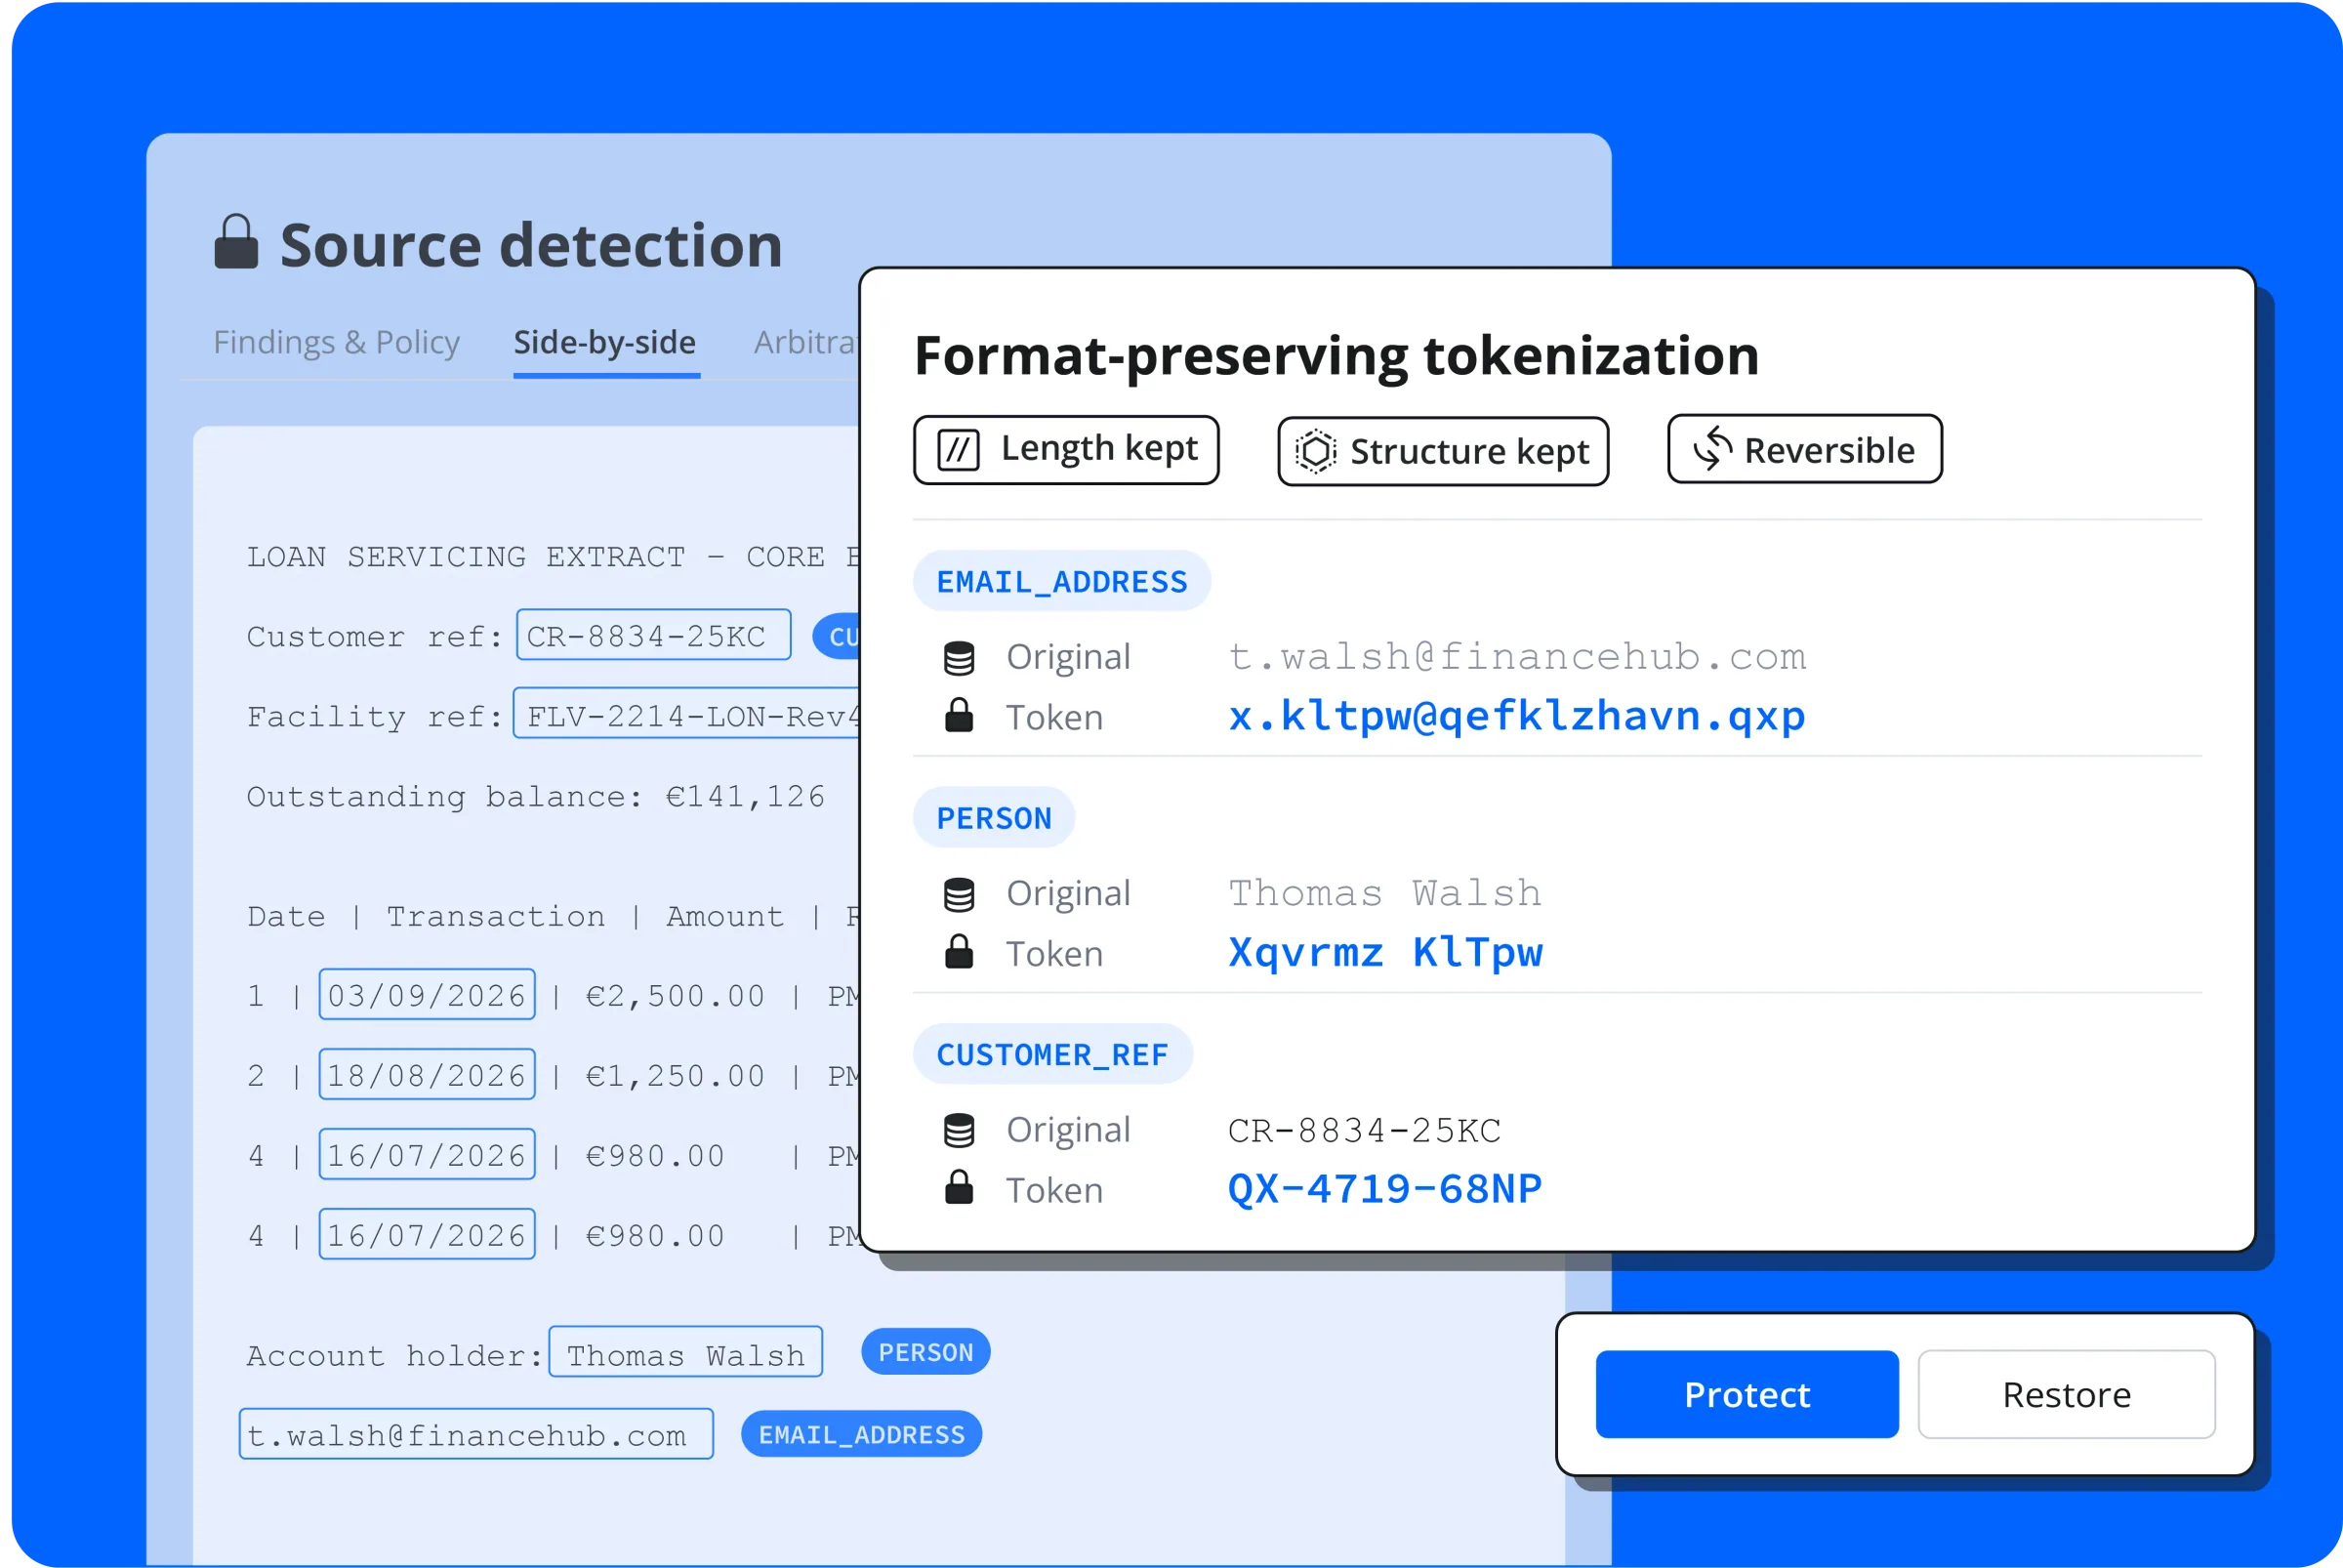
Task: Select the Length kept badge
Action: 1066,450
